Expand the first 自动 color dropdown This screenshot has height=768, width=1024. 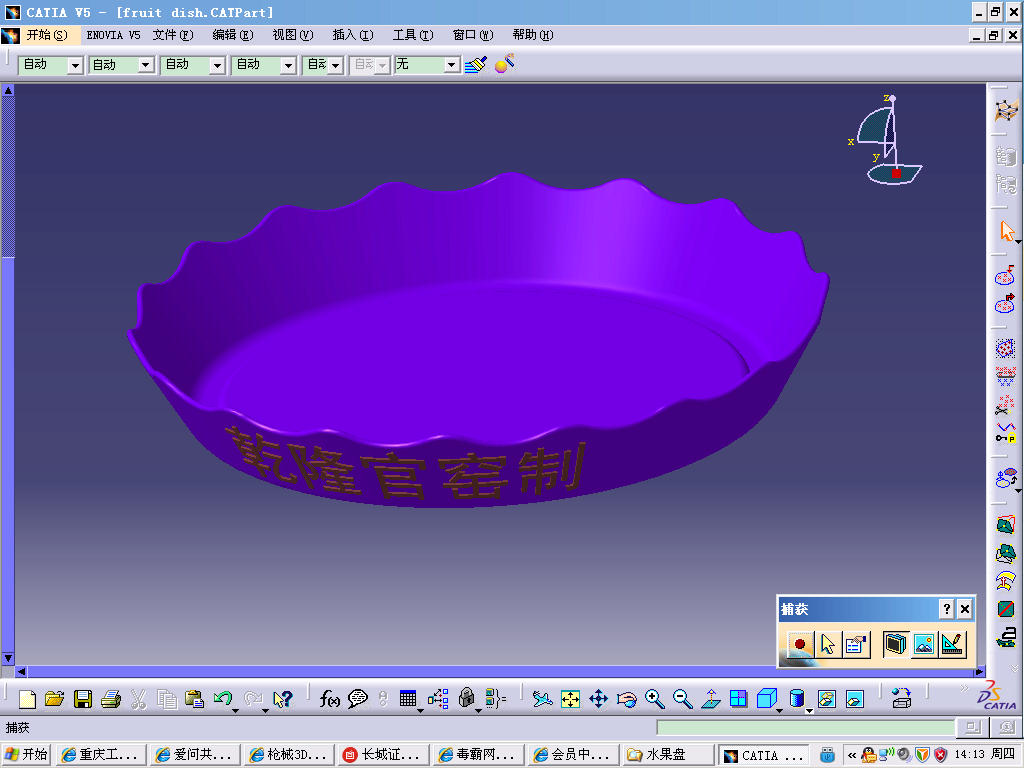(x=75, y=65)
